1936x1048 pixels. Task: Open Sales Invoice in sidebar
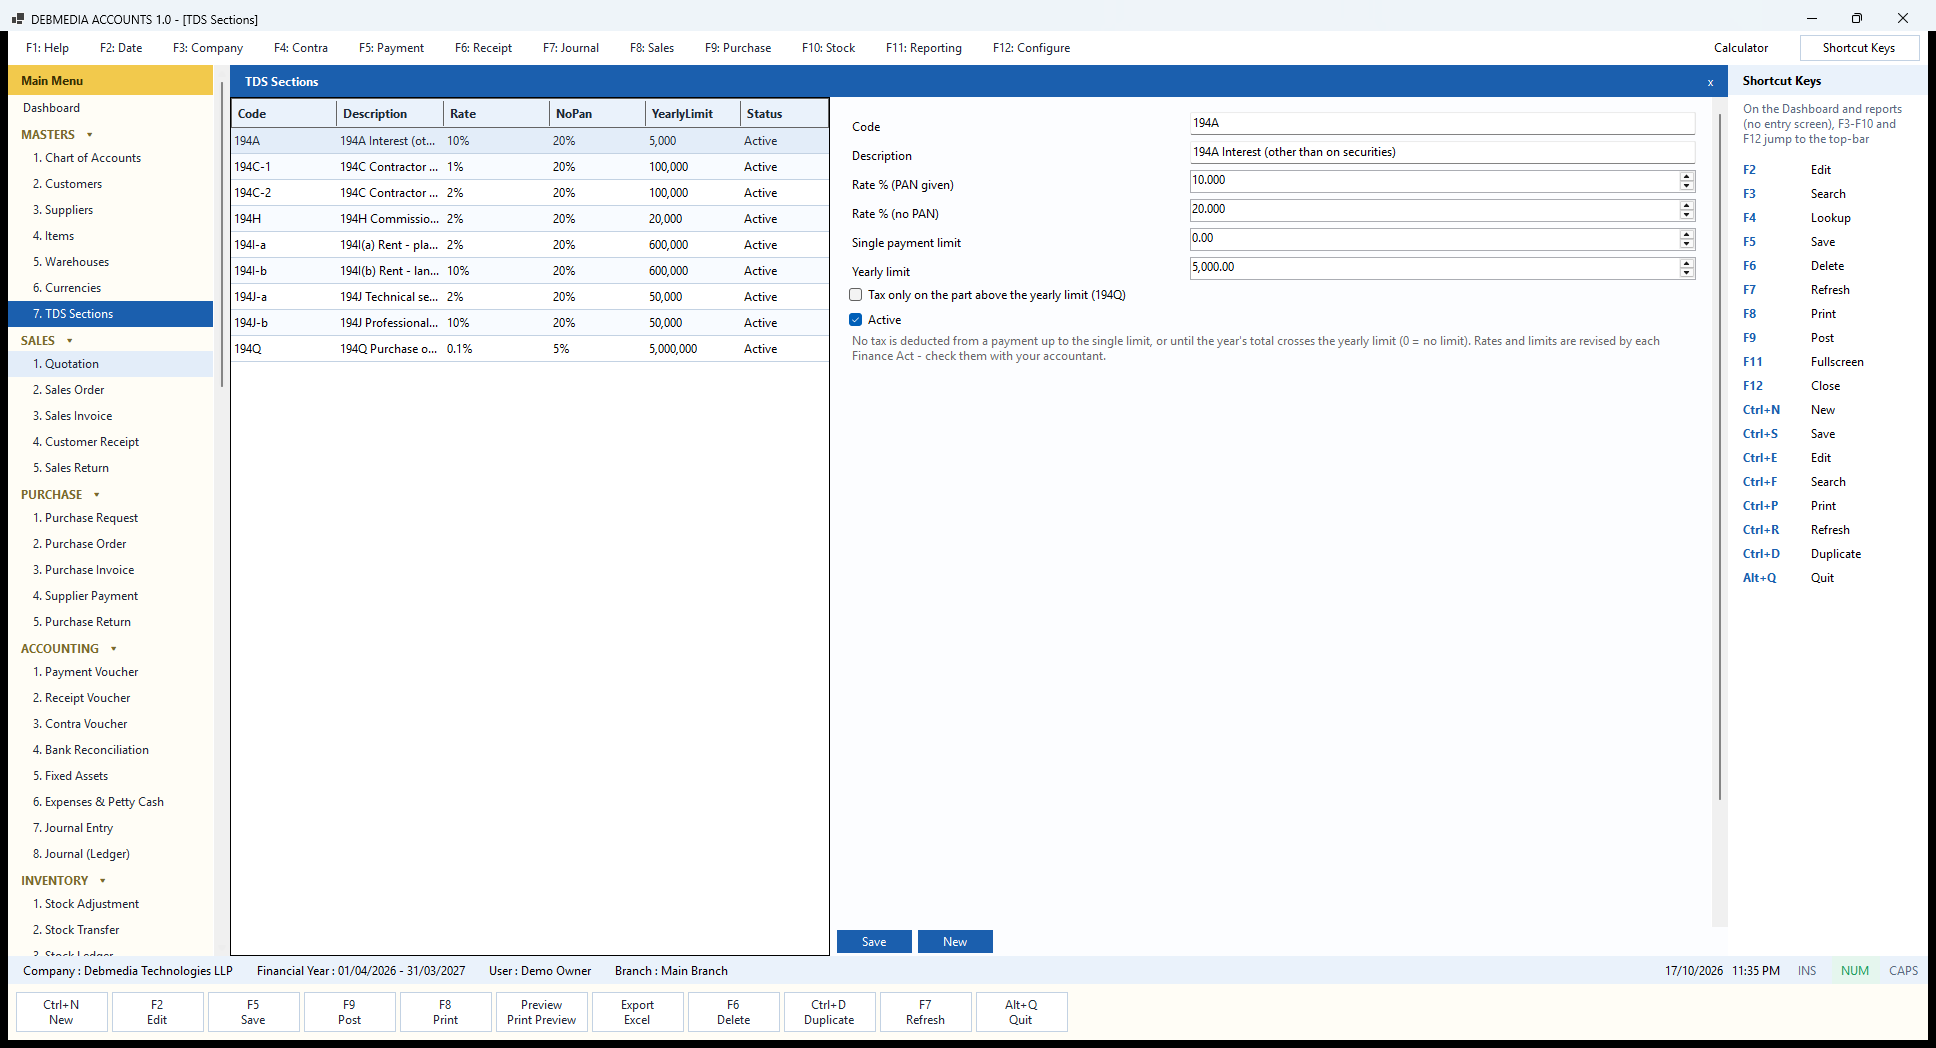pyautogui.click(x=110, y=416)
